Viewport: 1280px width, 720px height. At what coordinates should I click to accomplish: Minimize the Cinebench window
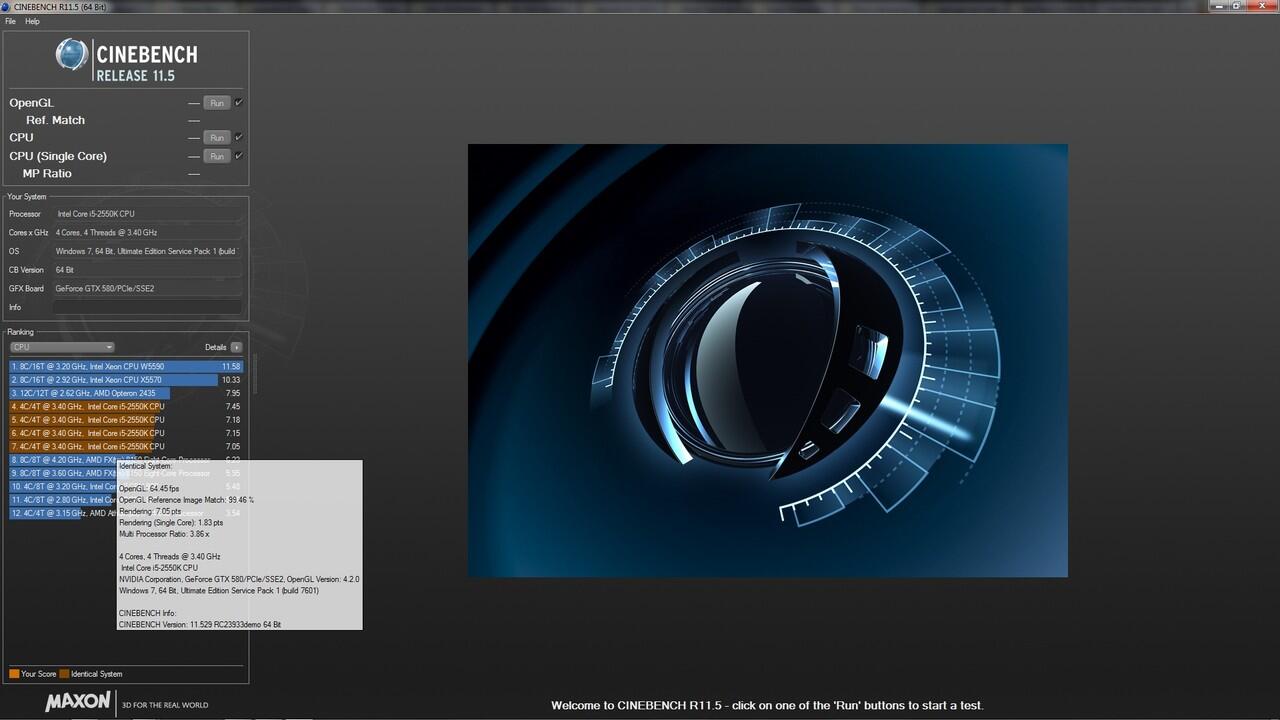pos(1219,6)
